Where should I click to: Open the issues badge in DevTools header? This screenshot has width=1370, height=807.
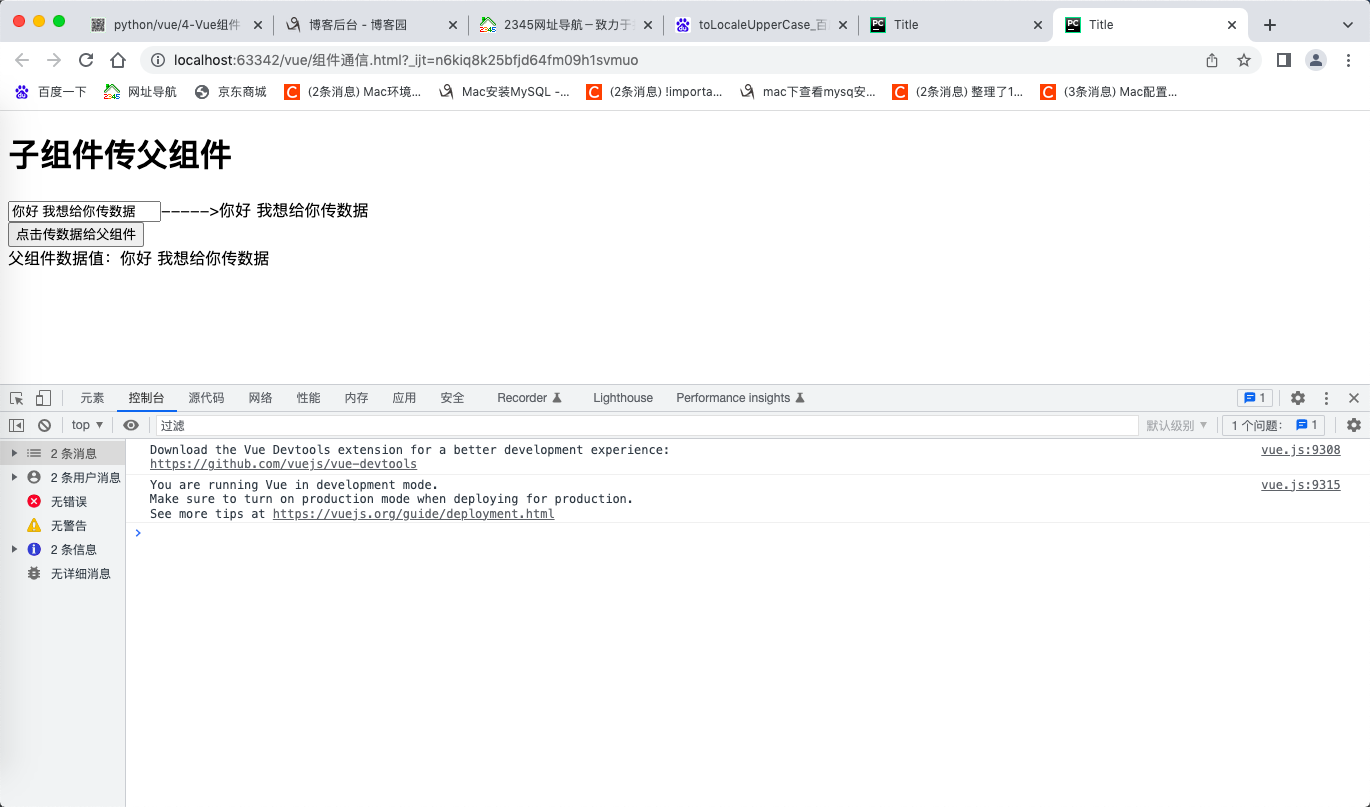click(1255, 398)
